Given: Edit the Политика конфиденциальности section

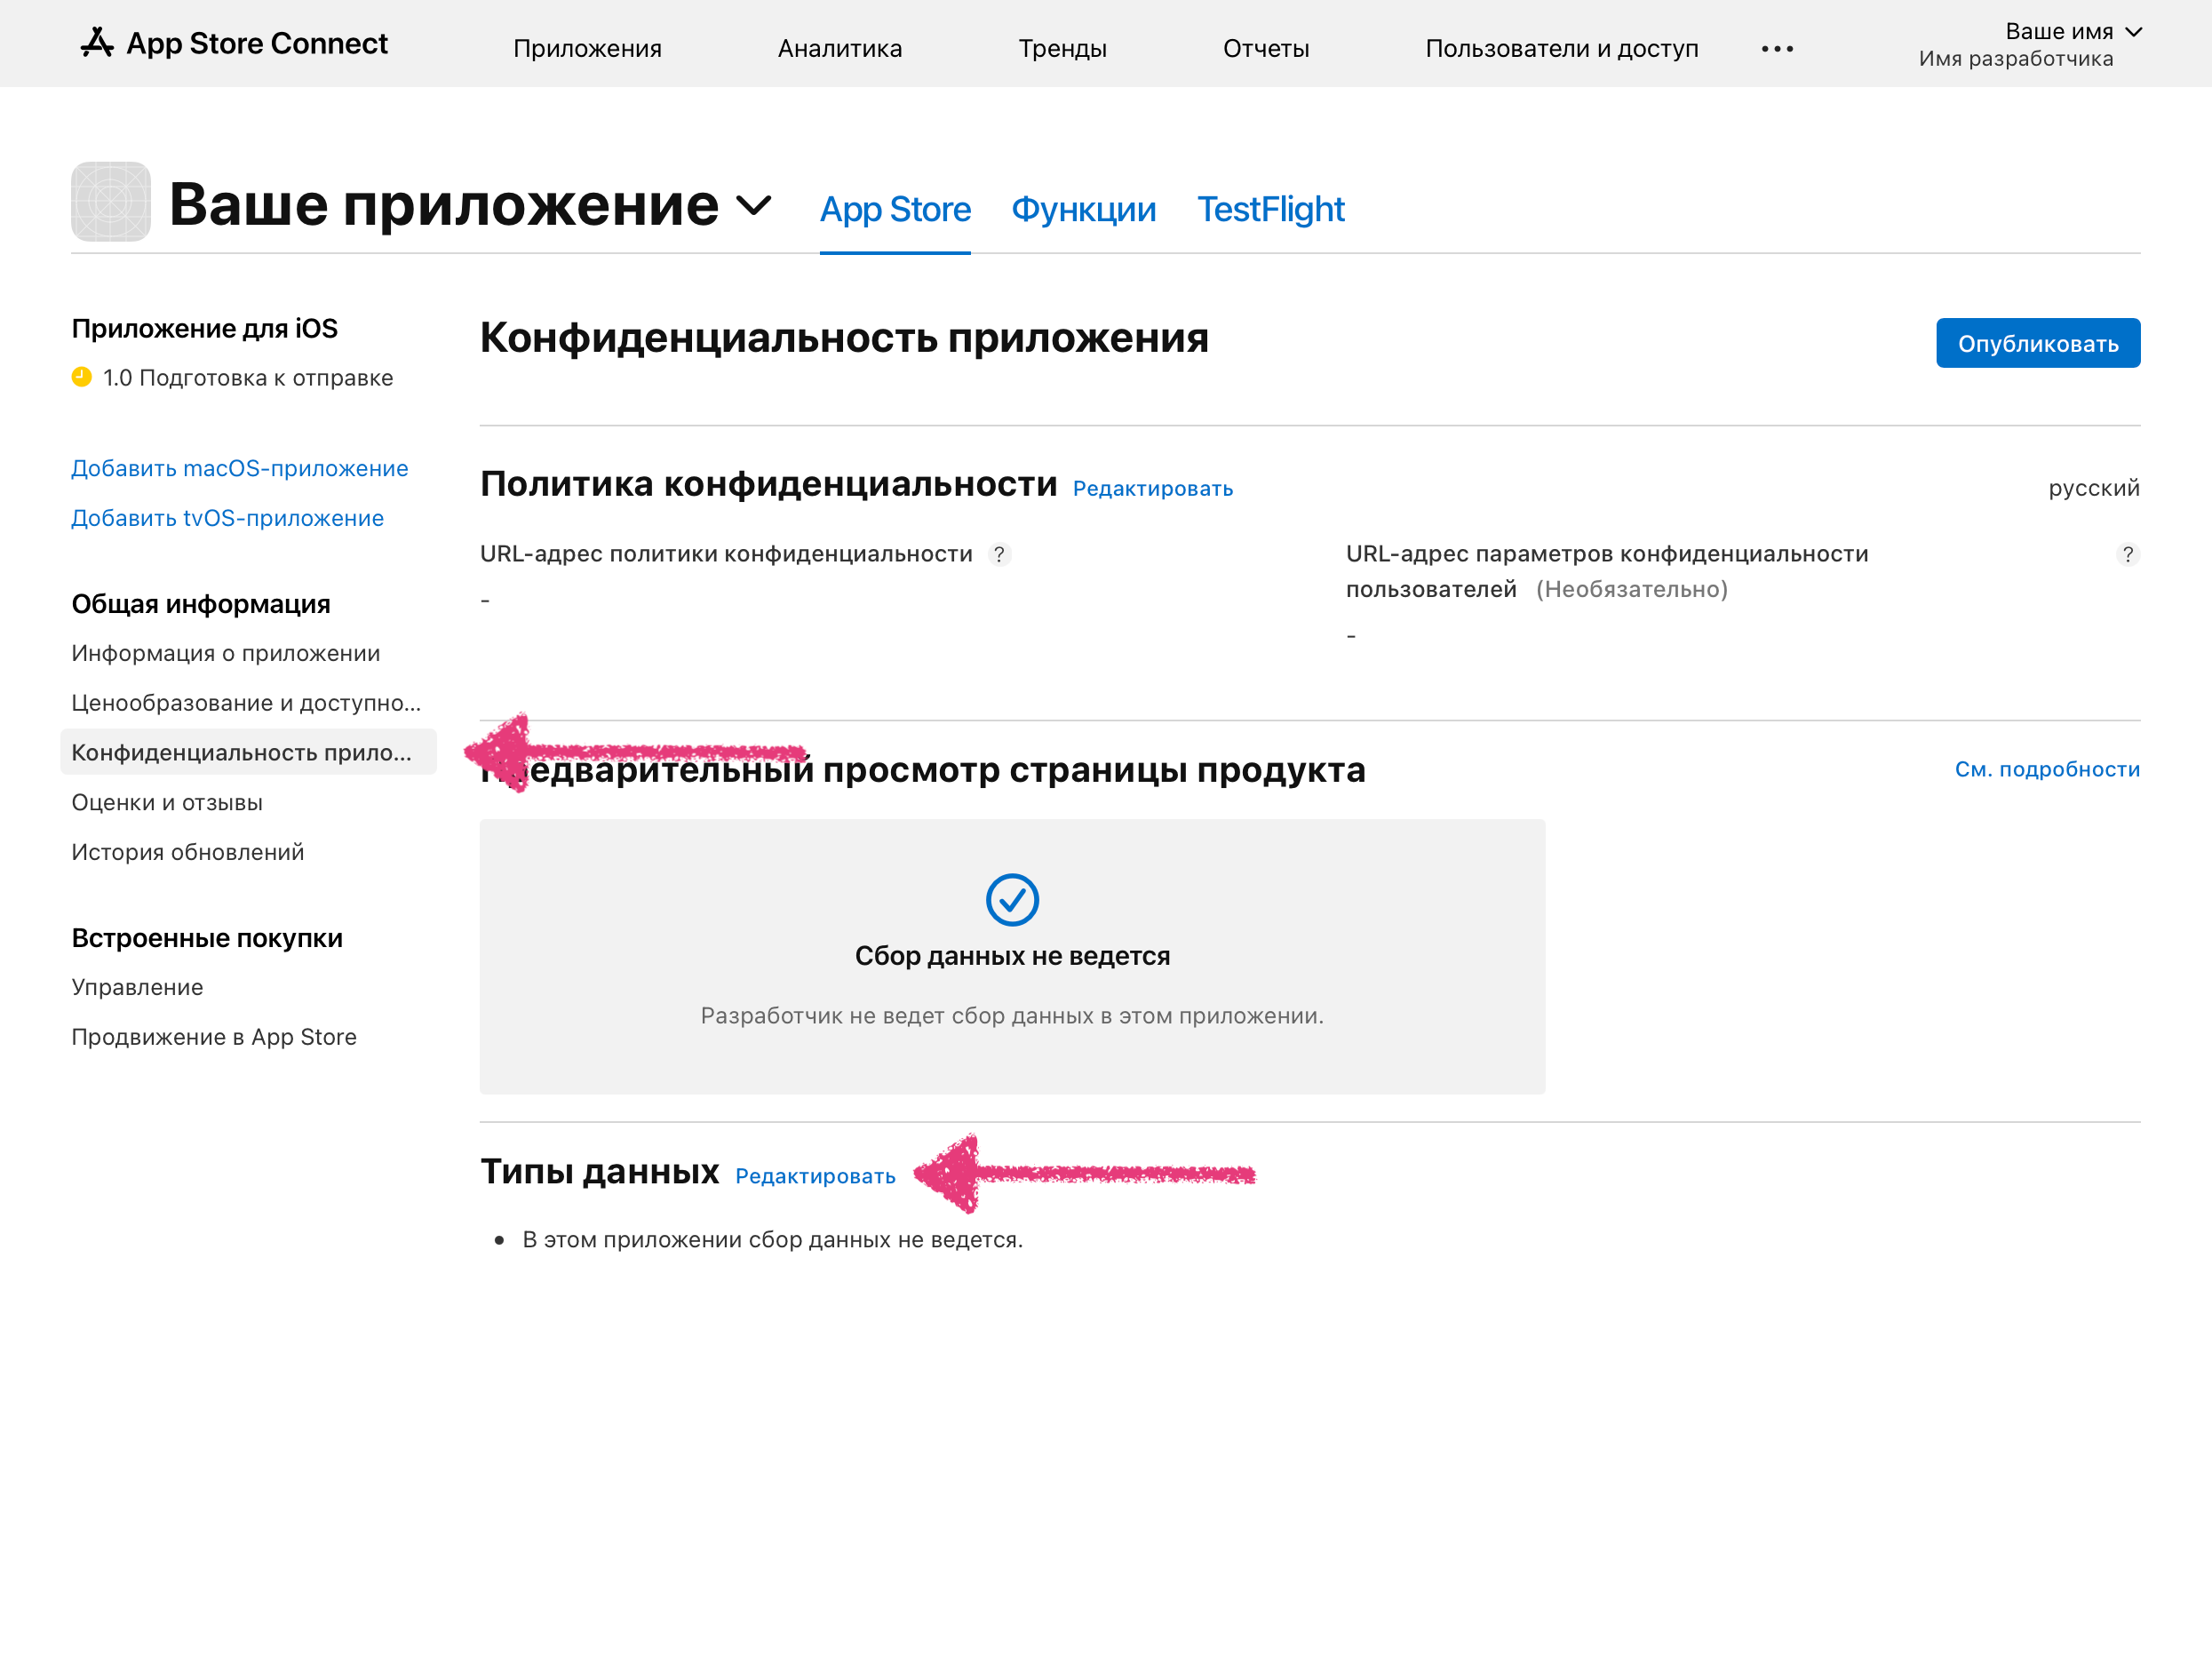Looking at the screenshot, I should coord(1153,488).
